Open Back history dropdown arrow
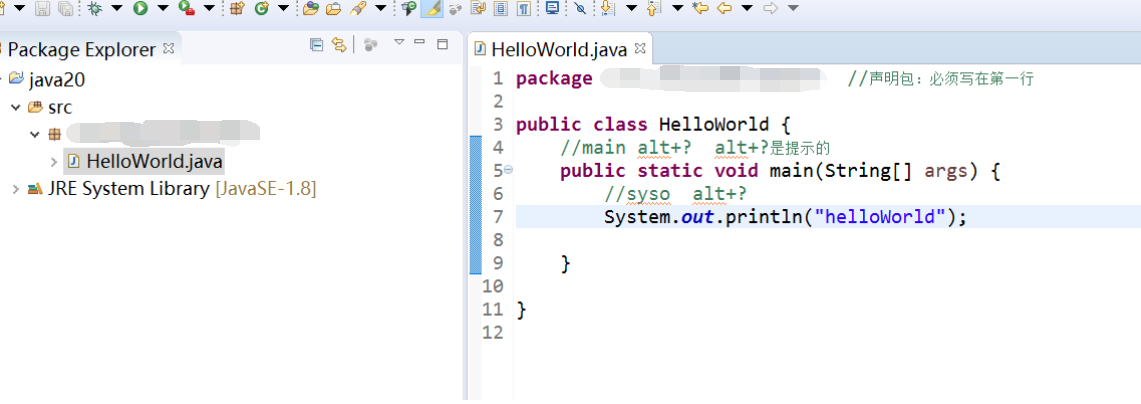The height and width of the screenshot is (404, 1141). coord(747,9)
